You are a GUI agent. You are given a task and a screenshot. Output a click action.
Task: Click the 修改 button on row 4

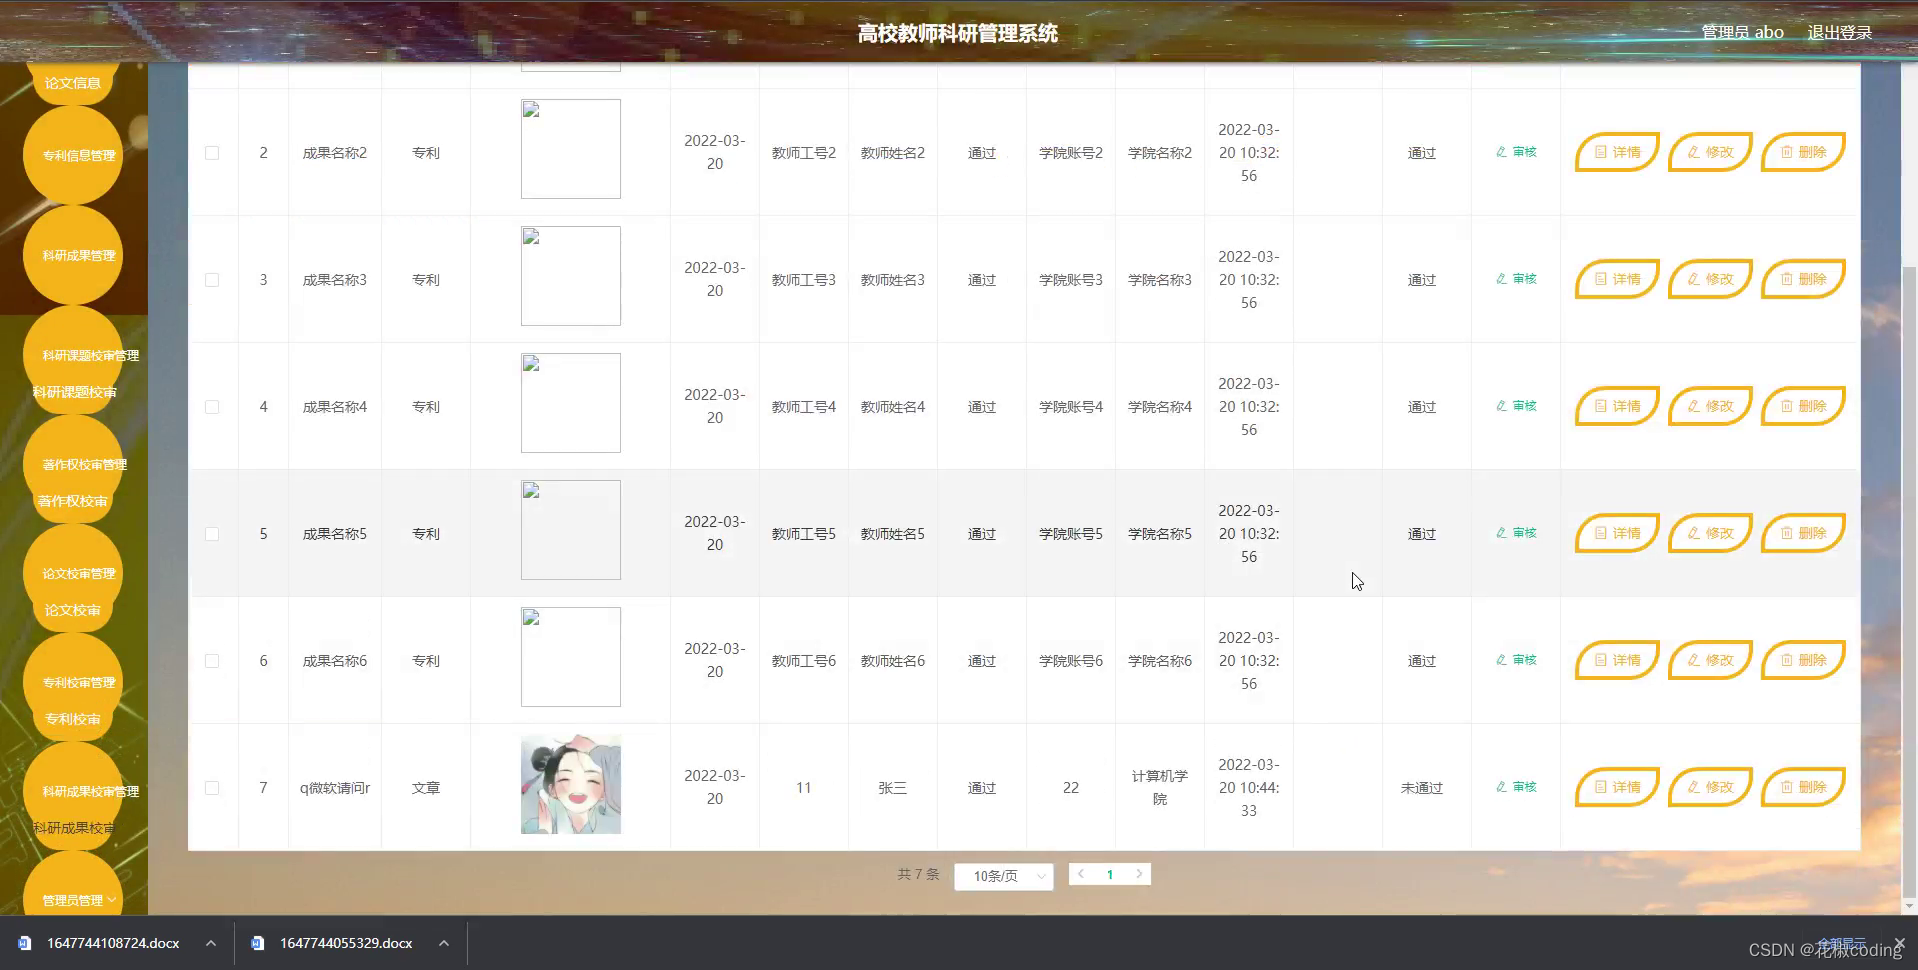coord(1709,406)
